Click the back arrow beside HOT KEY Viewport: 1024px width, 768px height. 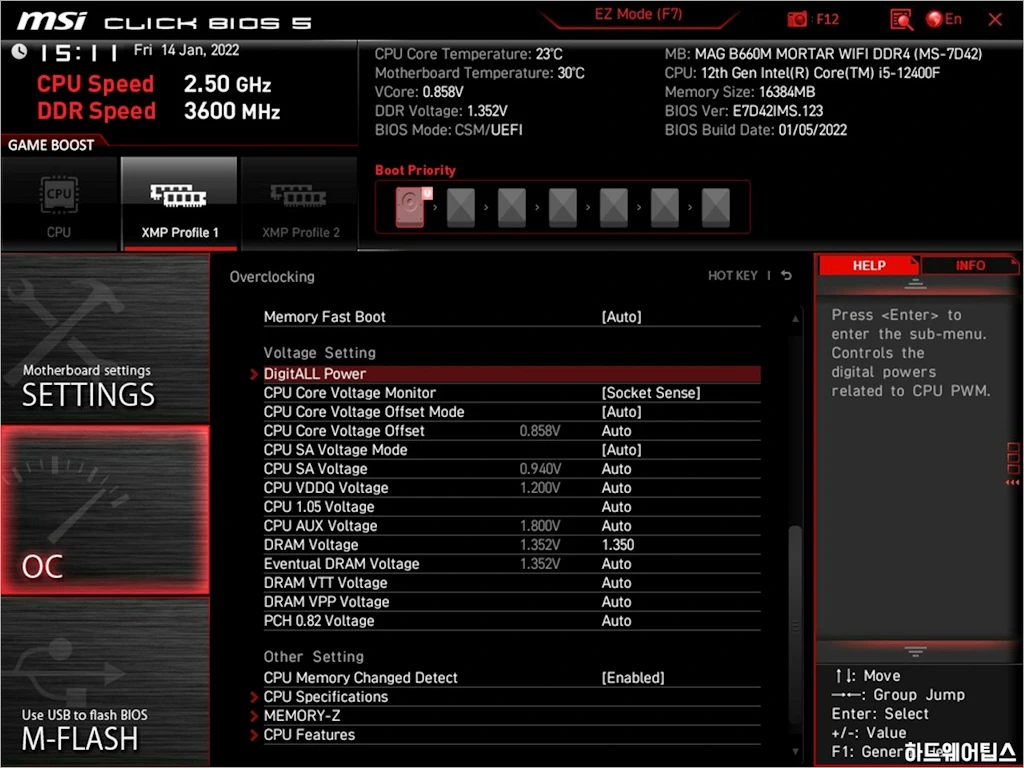pos(786,276)
